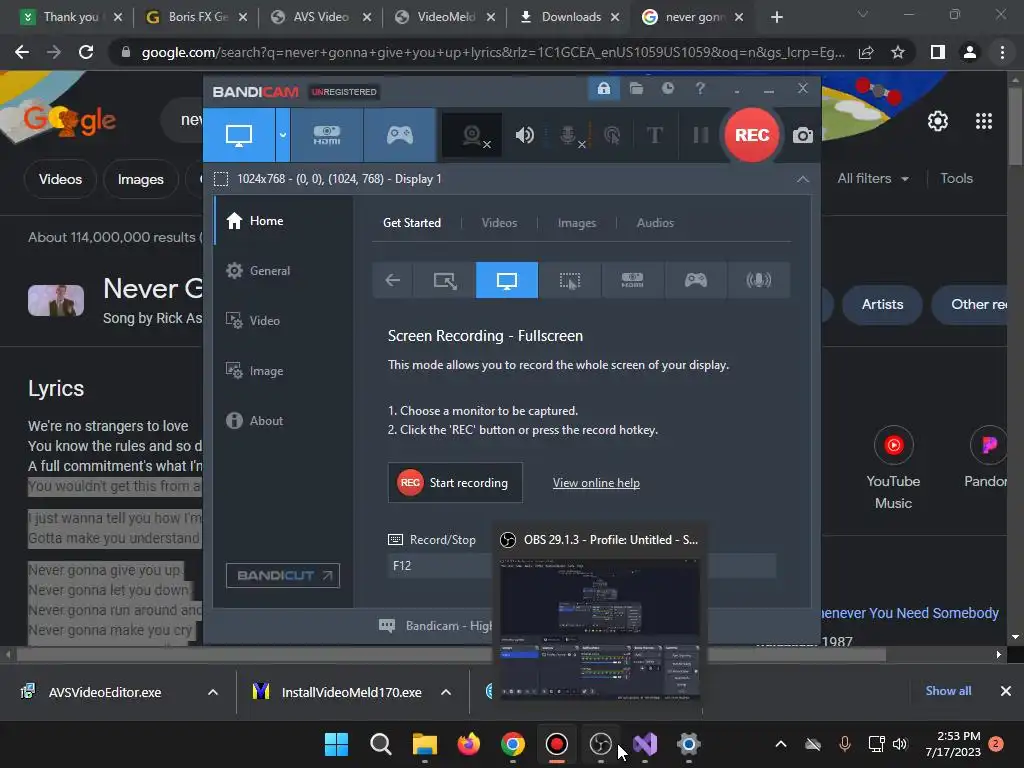The height and width of the screenshot is (768, 1024).
Task: Collapse the Bandicam panel with chevron
Action: pos(803,179)
